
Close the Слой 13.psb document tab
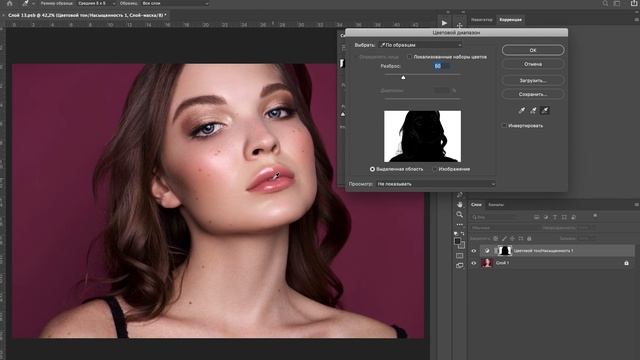(3, 15)
